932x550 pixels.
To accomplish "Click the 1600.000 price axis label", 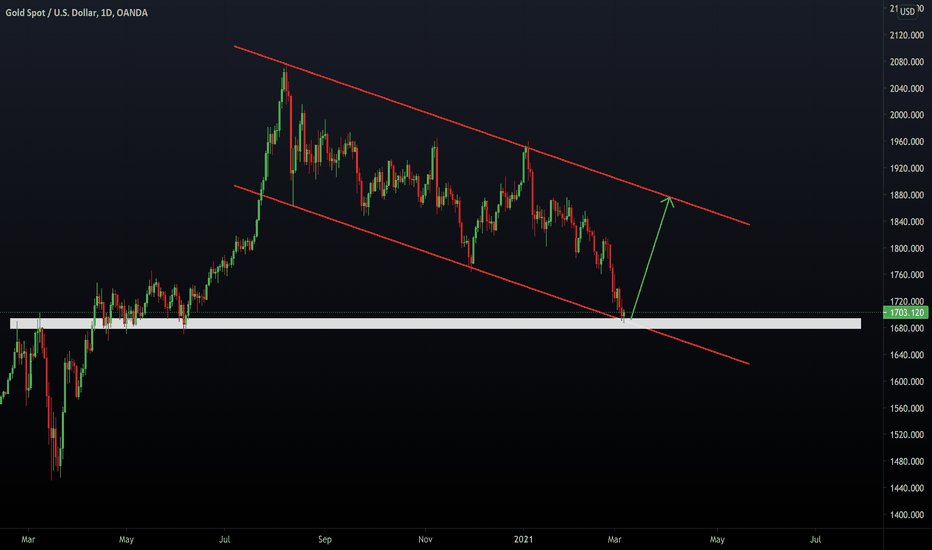I will coord(906,382).
